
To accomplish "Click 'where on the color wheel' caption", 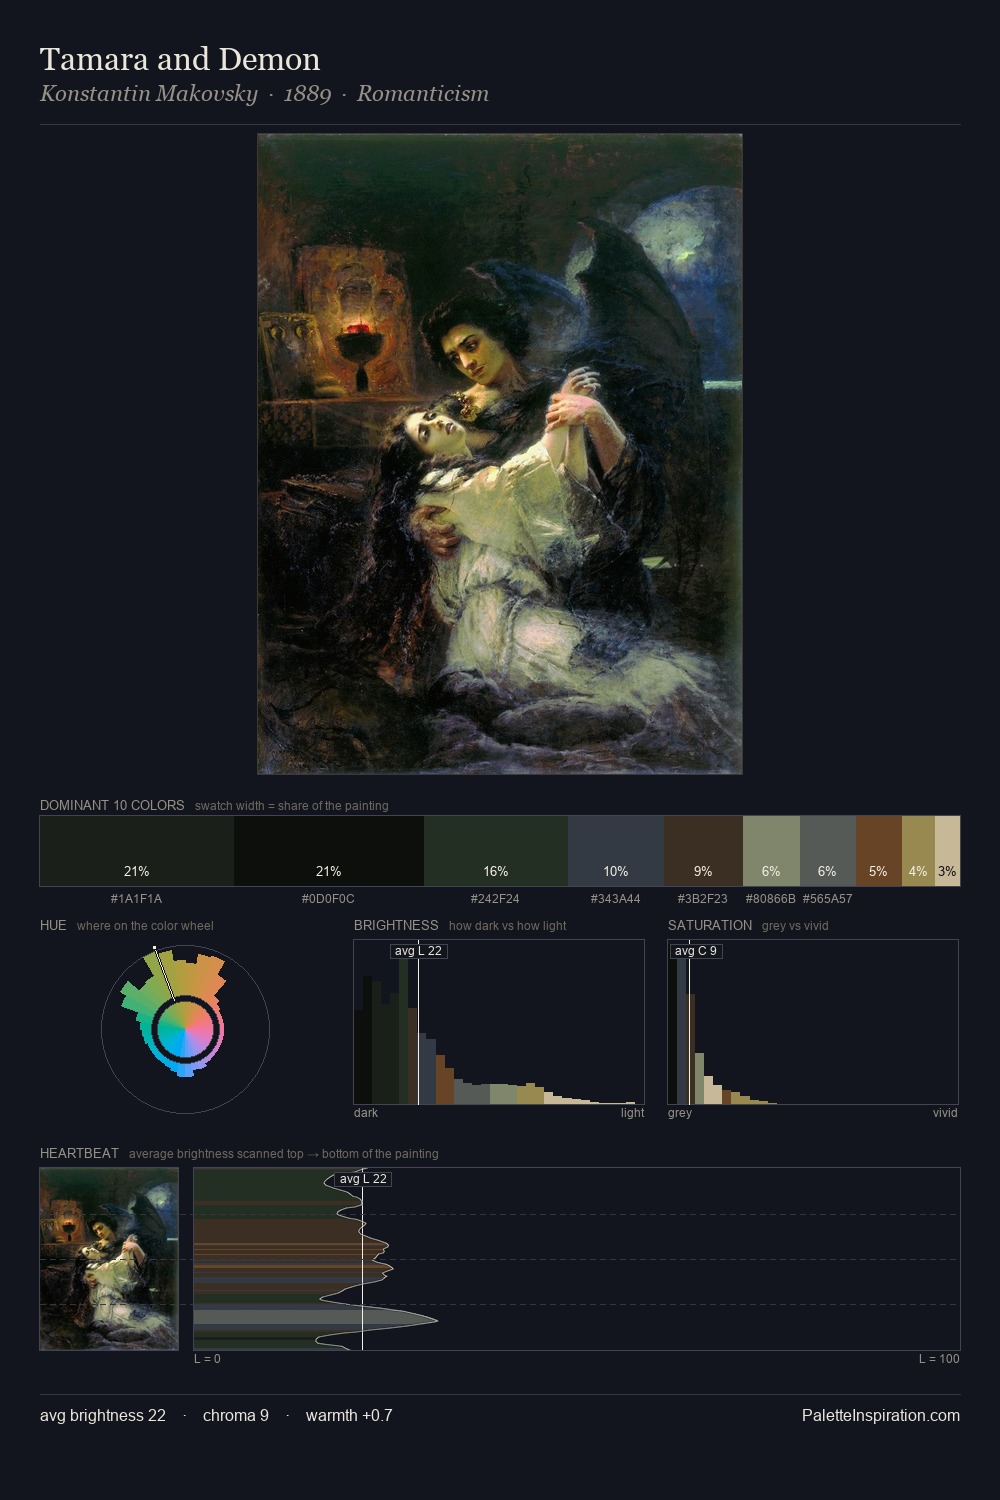I will click(145, 926).
